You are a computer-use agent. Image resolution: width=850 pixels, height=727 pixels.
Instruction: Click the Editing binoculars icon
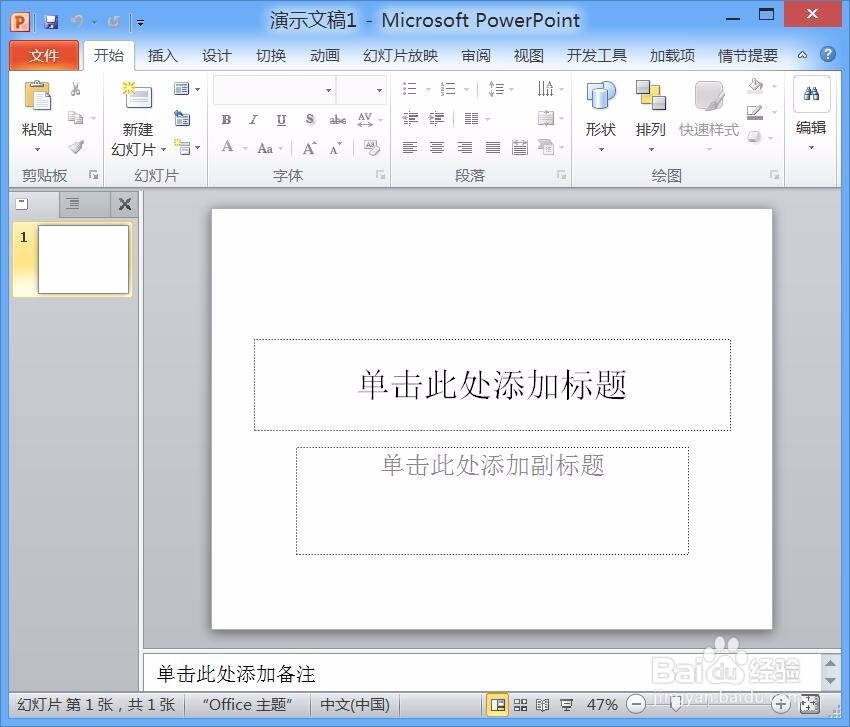(812, 94)
